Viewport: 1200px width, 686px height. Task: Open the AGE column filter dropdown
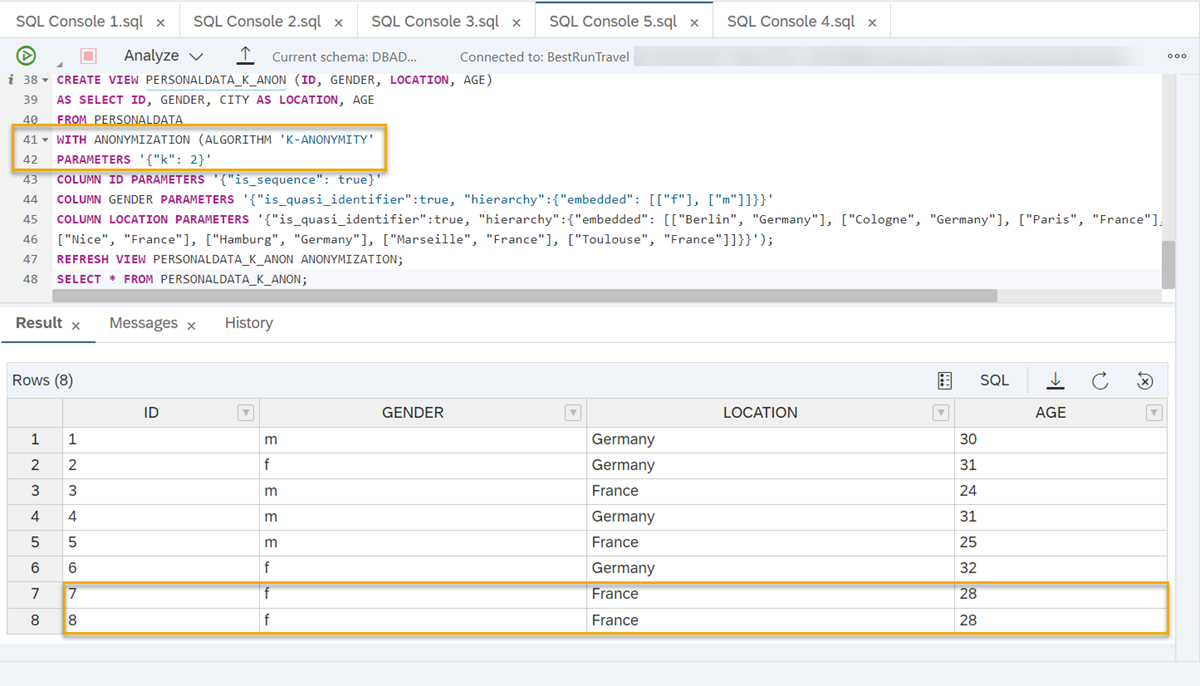(1154, 413)
